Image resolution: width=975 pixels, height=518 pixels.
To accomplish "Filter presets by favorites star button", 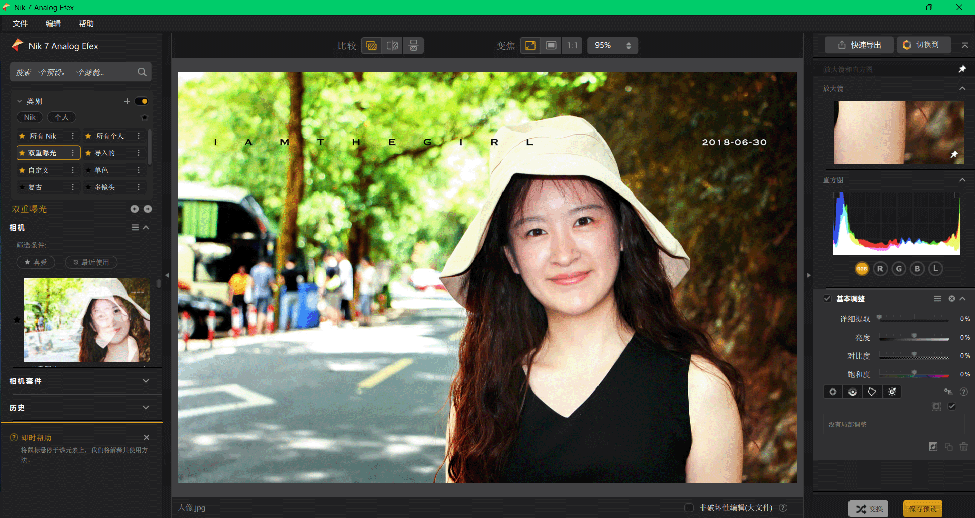I will [x=35, y=262].
